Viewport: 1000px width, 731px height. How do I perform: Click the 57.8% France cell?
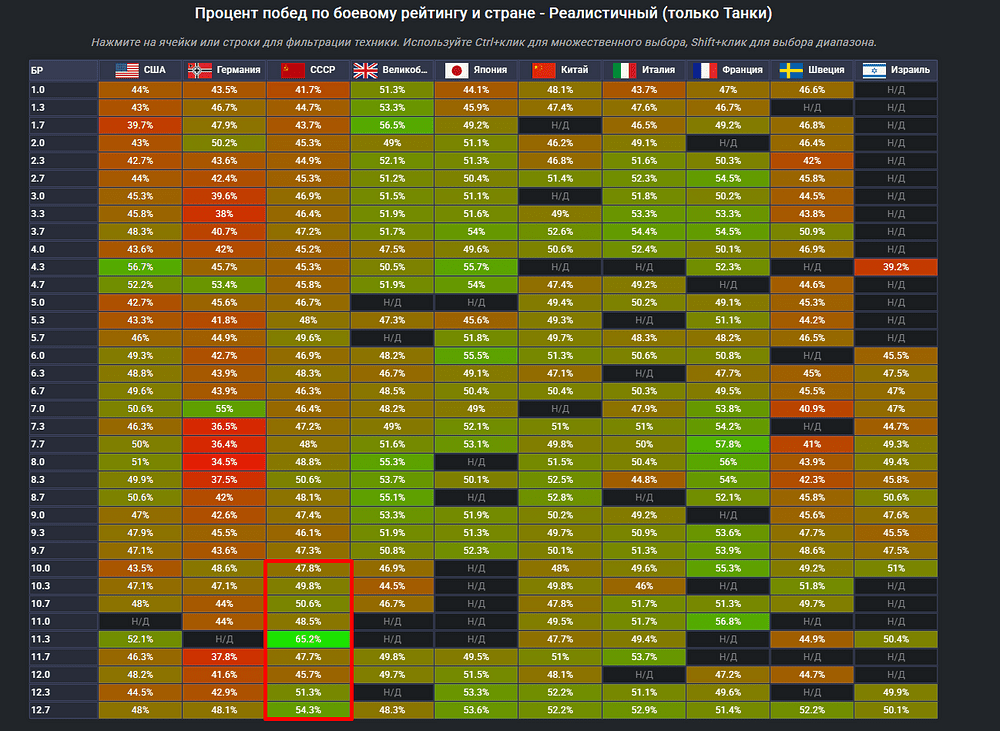(728, 443)
